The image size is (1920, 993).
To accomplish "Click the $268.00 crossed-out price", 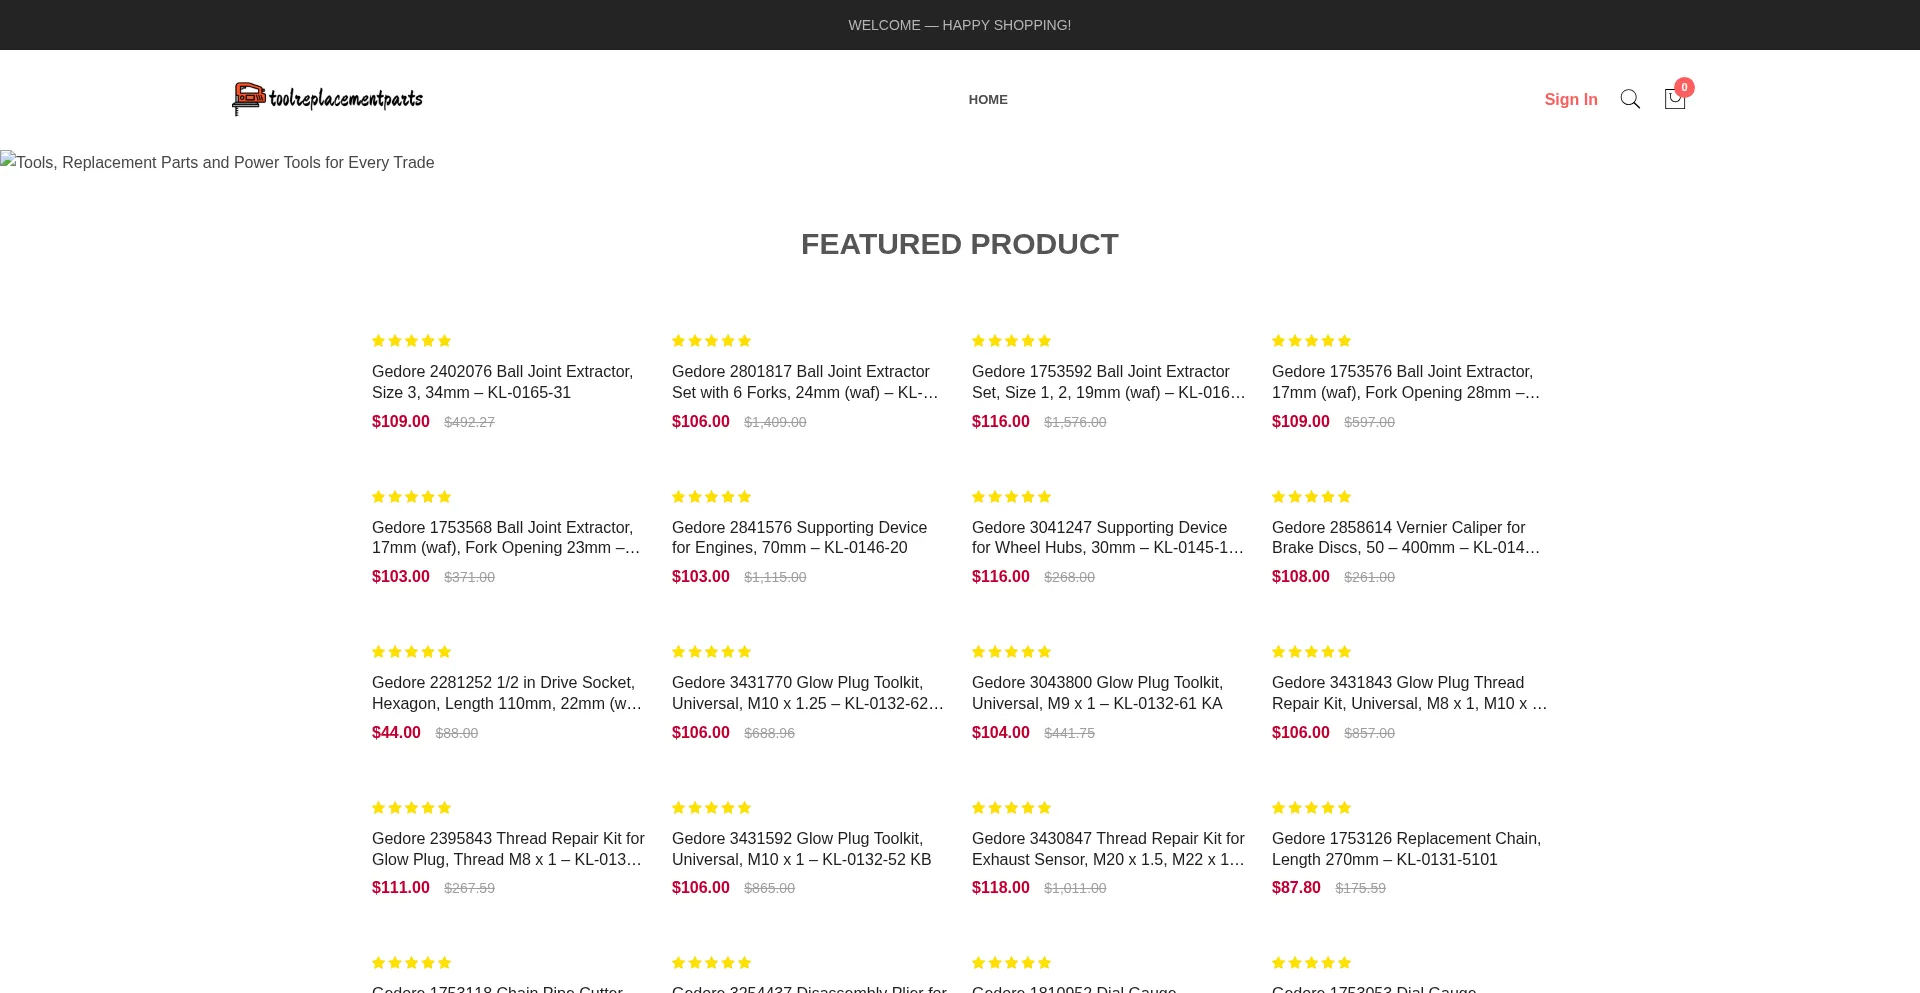I will 1069,577.
